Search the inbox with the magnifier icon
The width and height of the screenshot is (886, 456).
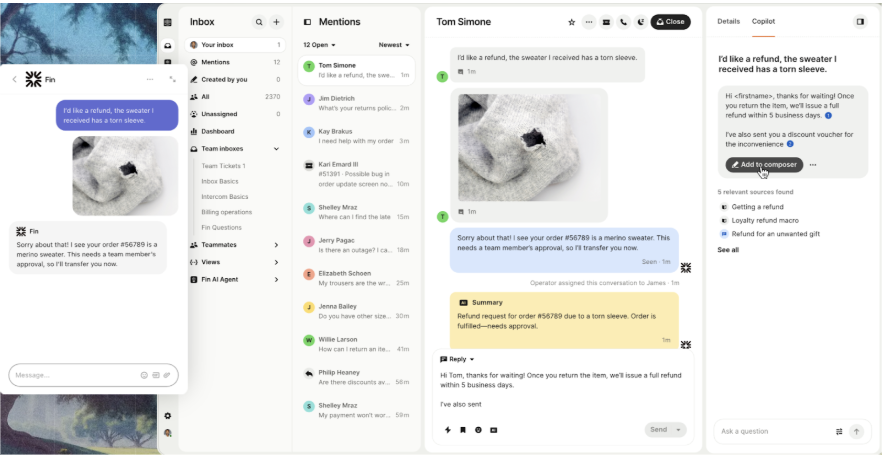(259, 22)
